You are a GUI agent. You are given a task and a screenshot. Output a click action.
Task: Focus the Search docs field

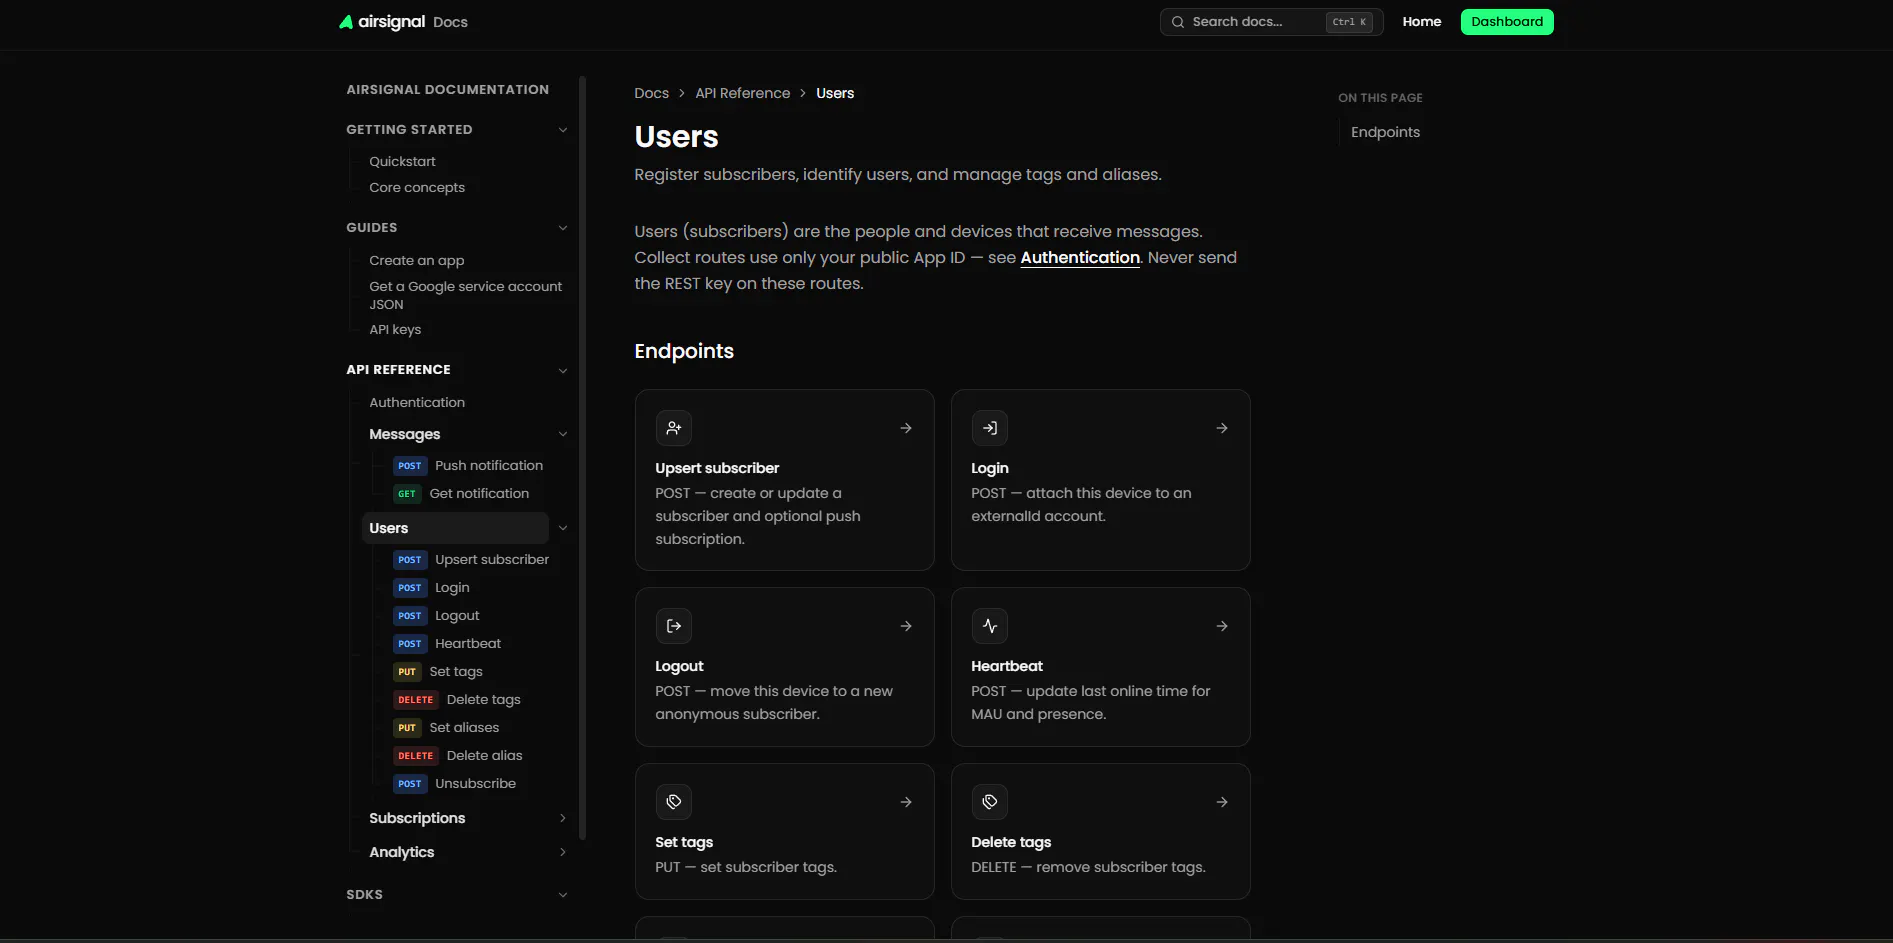[1271, 22]
